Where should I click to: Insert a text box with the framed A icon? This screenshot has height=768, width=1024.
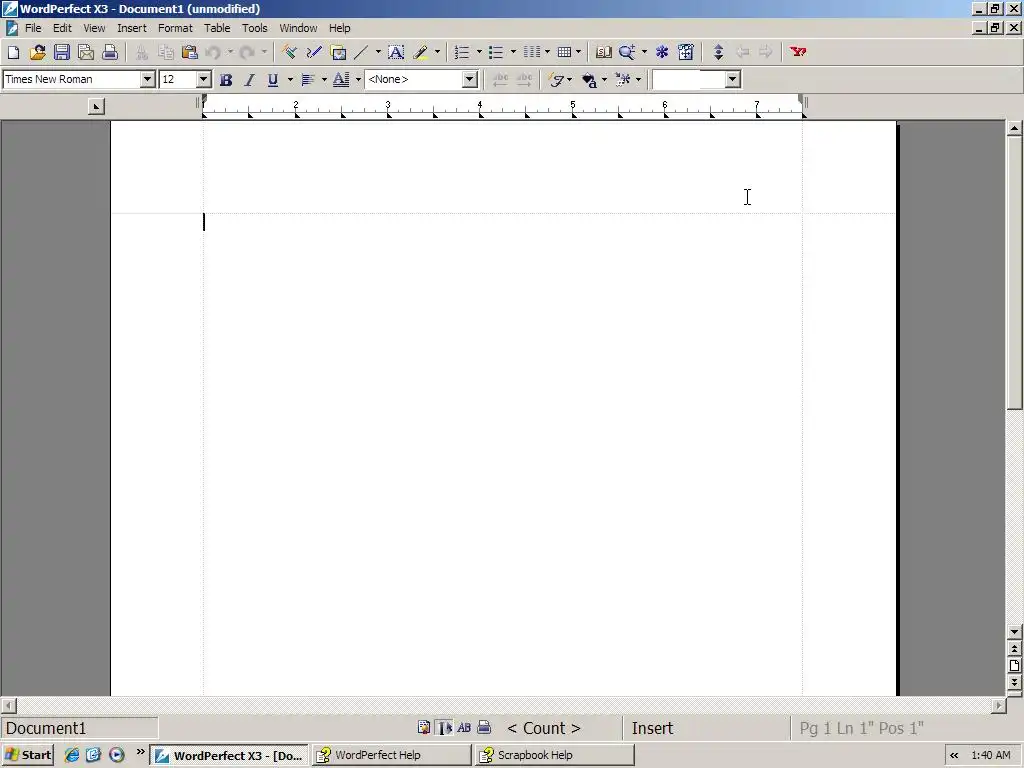[x=396, y=52]
